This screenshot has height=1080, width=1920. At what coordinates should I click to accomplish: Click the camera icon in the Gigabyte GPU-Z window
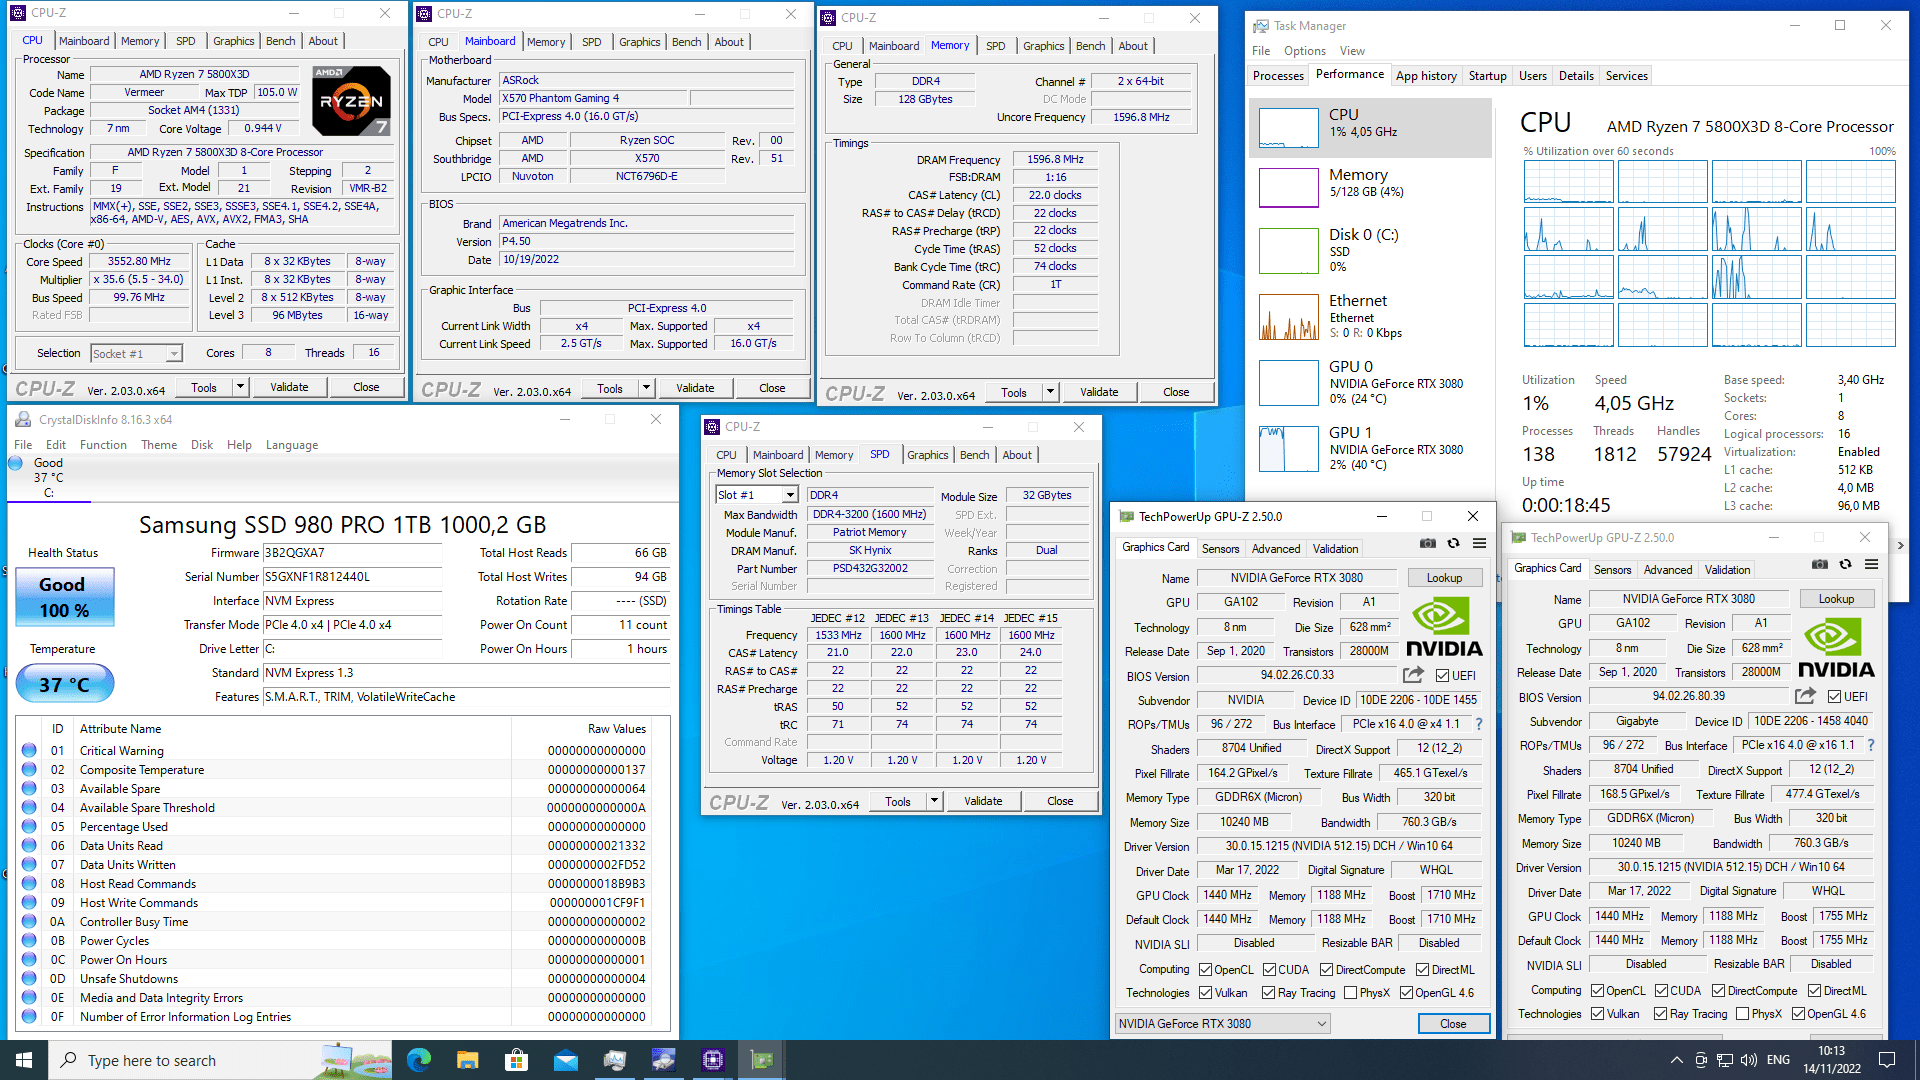point(1820,564)
